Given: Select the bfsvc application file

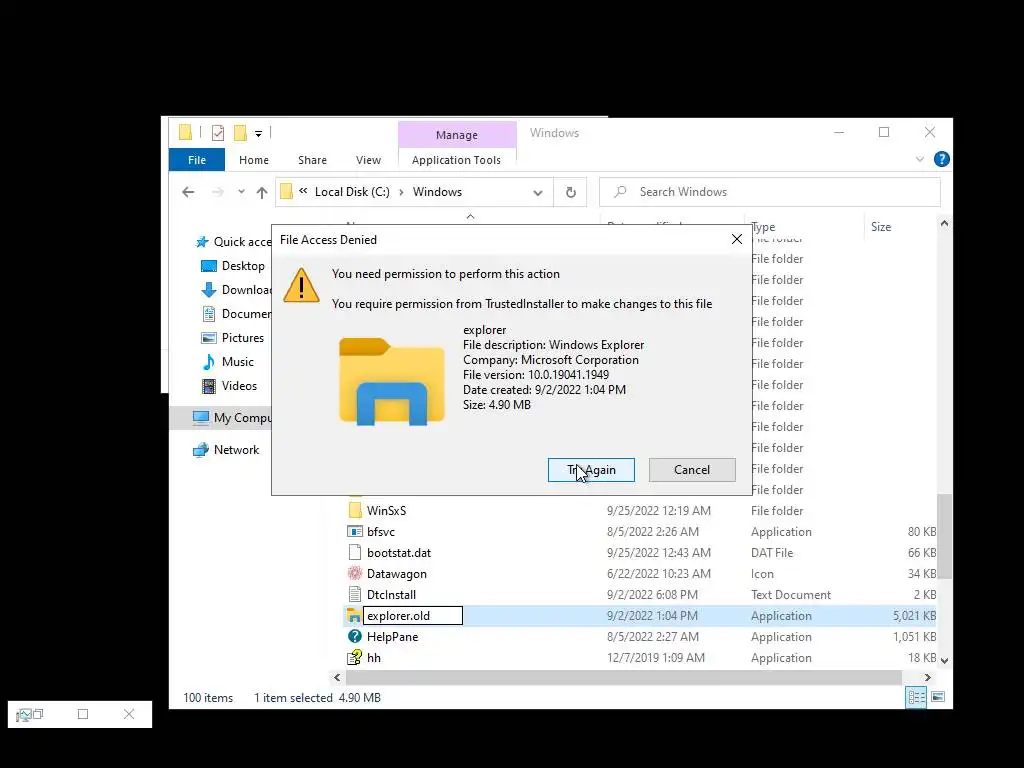Looking at the screenshot, I should pos(381,532).
